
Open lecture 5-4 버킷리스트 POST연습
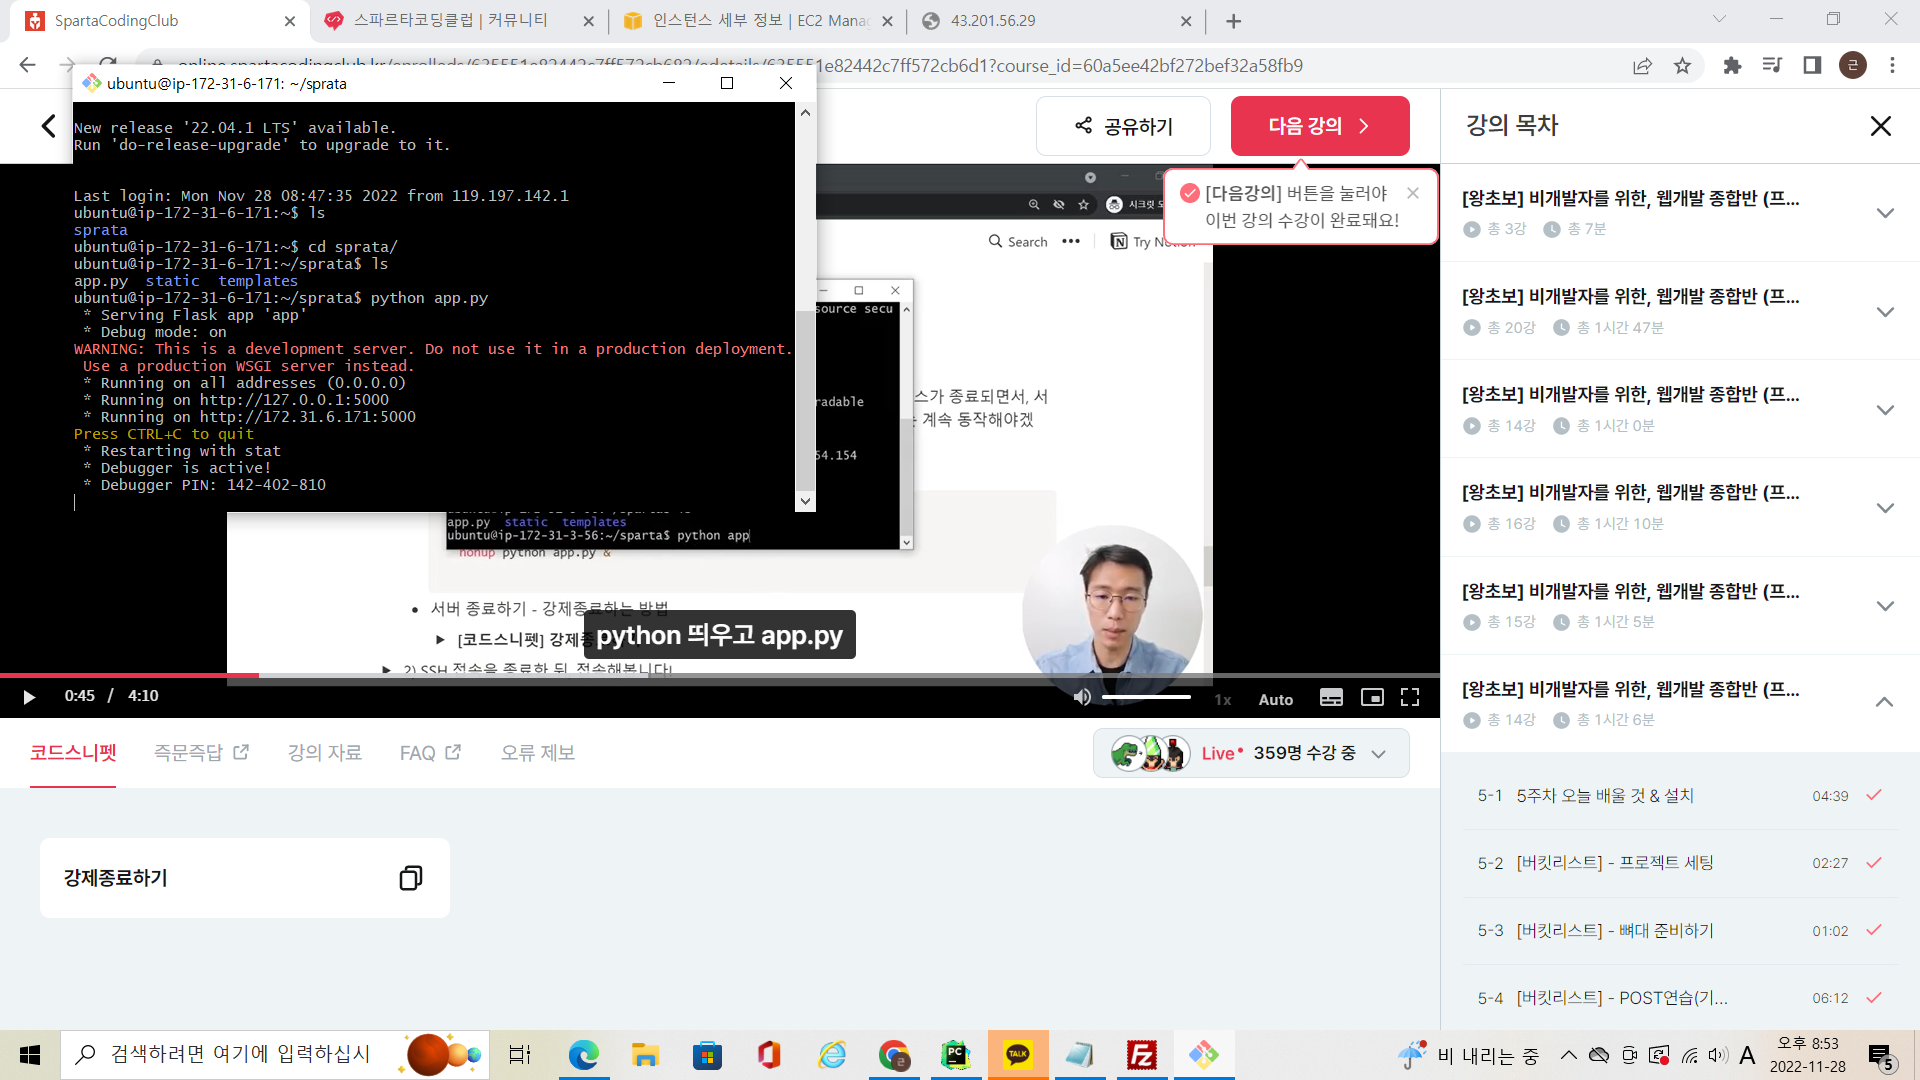[1680, 998]
